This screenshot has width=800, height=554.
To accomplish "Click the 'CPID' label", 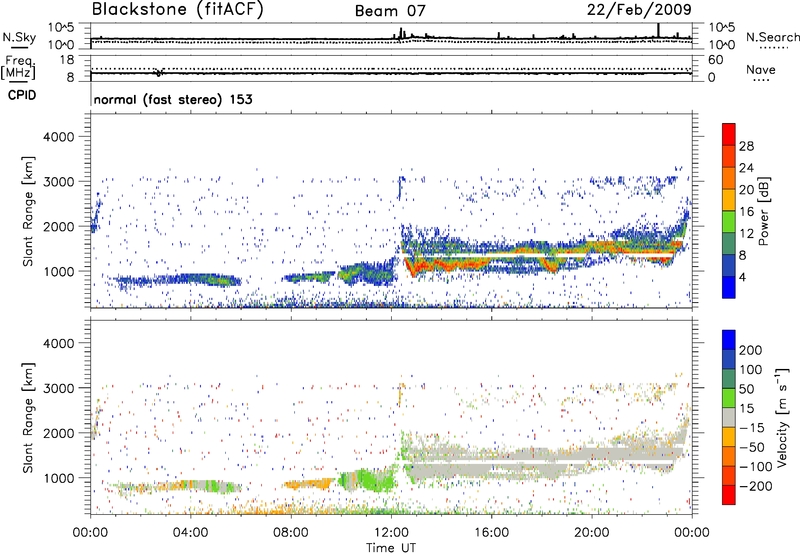I will 22,95.
